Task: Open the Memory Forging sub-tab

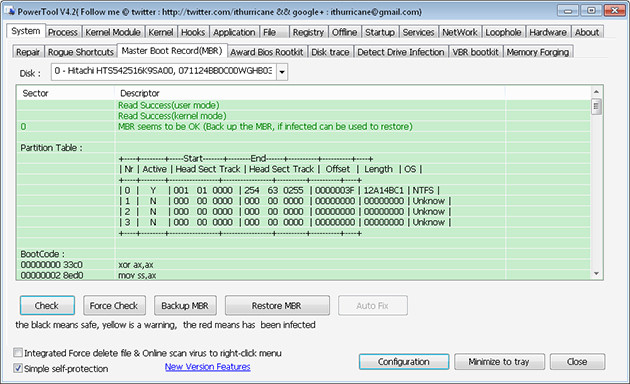Action: 538,52
